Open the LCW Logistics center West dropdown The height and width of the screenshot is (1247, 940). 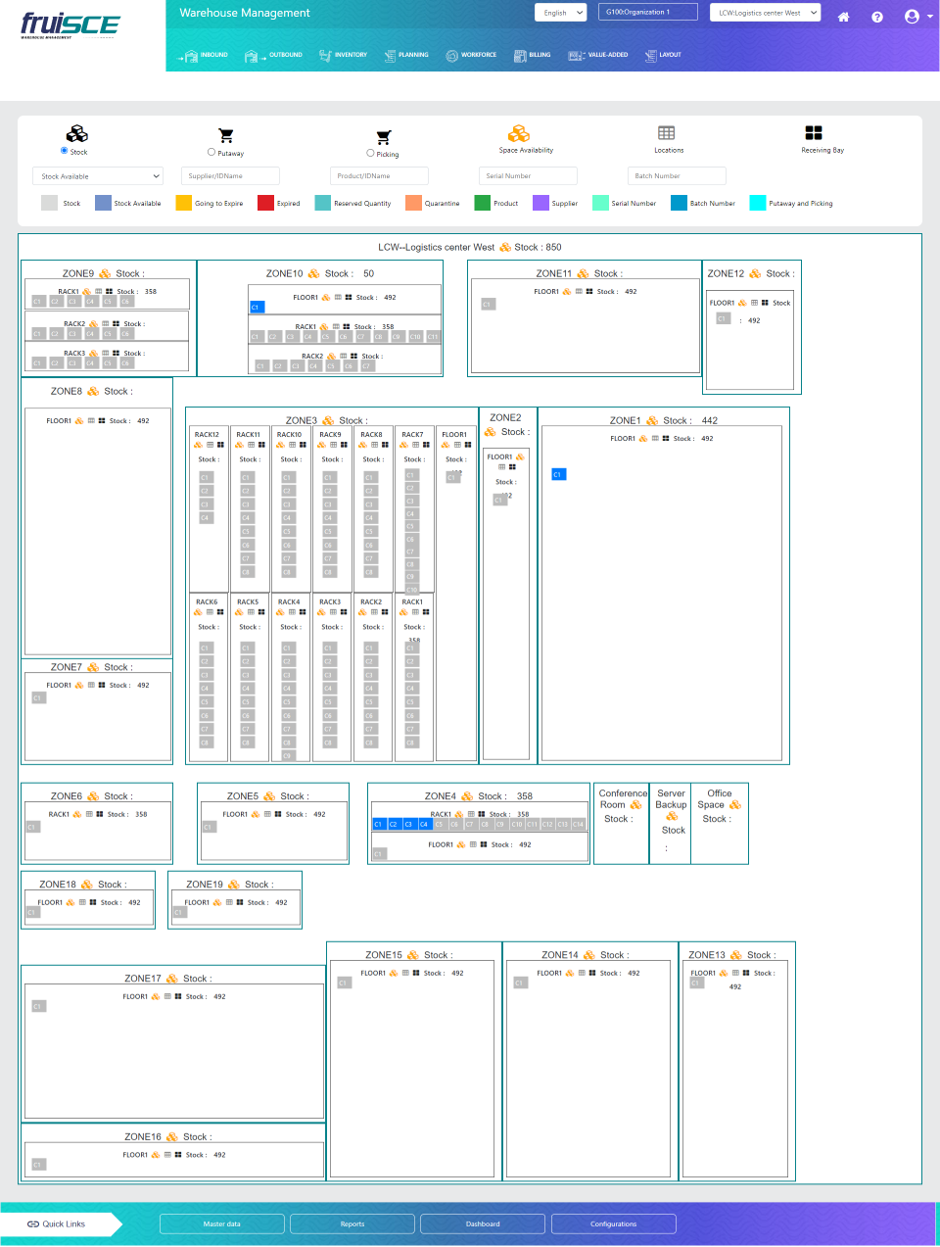(x=765, y=13)
